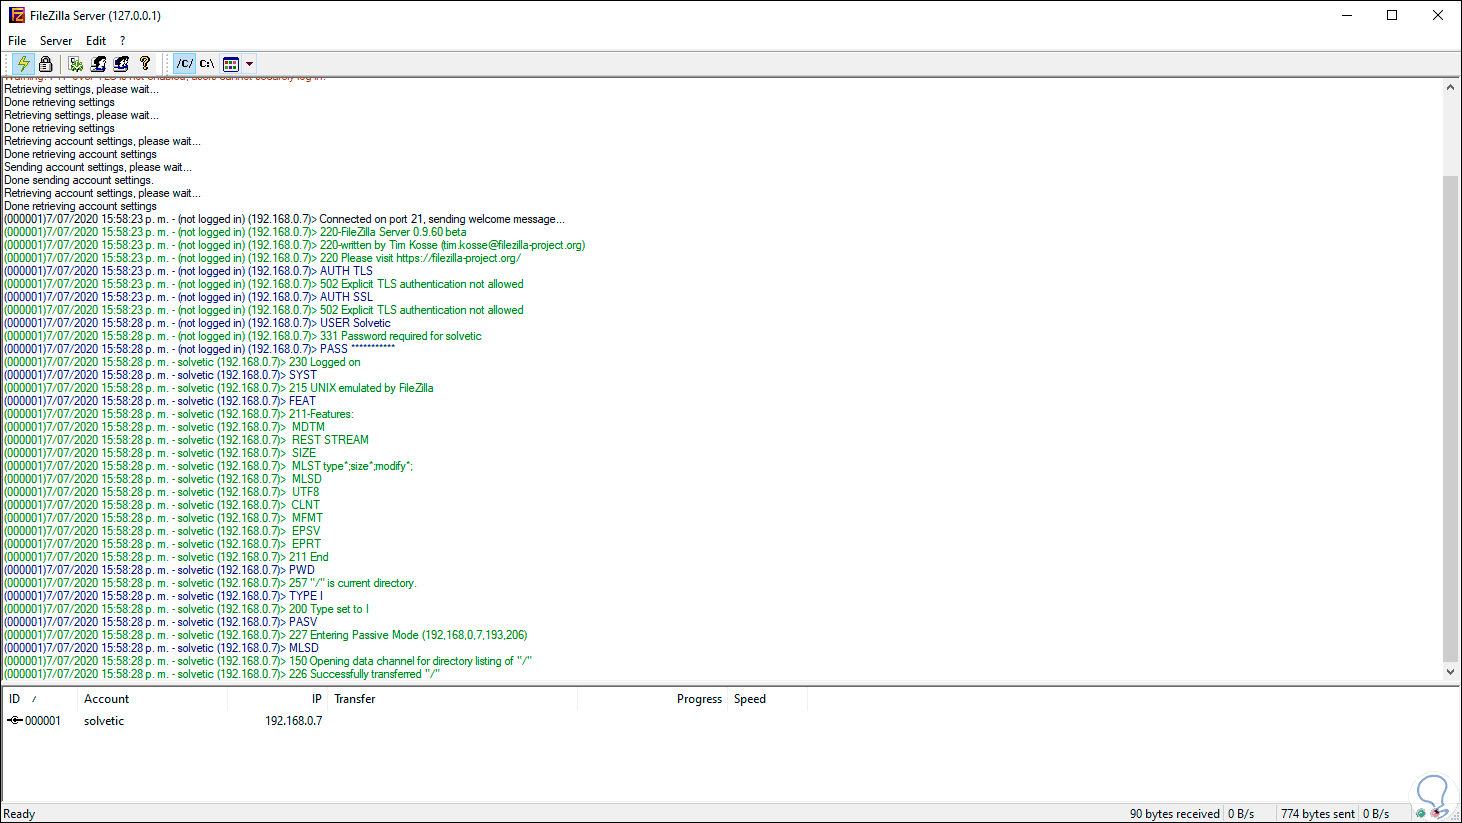Screen dimensions: 1462x823
Task: Click the '220-written by Tim Kosse' log line
Action: (x=295, y=245)
